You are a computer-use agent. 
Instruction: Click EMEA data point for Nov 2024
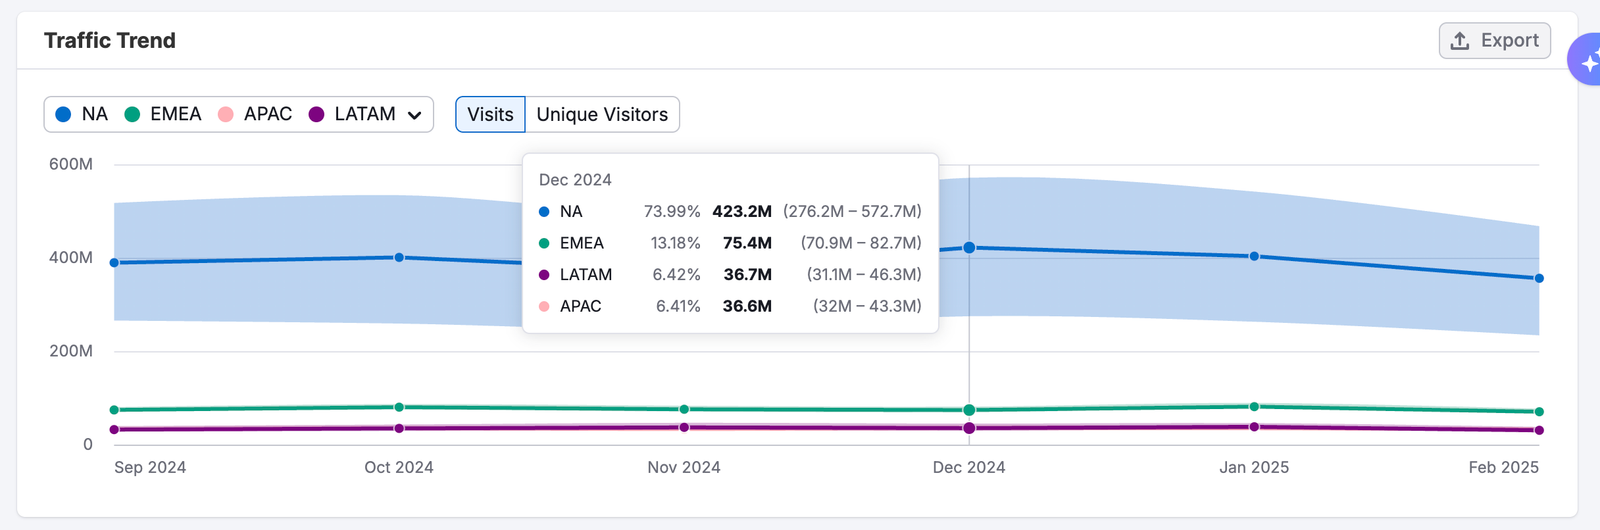coord(684,410)
